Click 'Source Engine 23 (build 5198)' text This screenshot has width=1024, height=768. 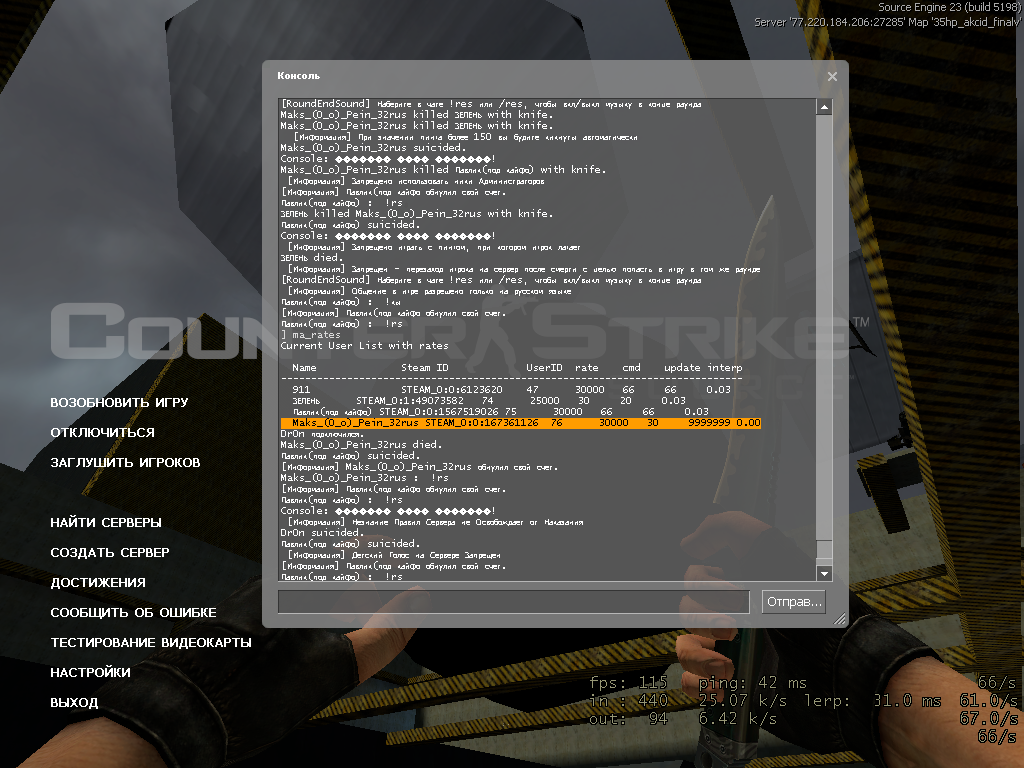950,7
